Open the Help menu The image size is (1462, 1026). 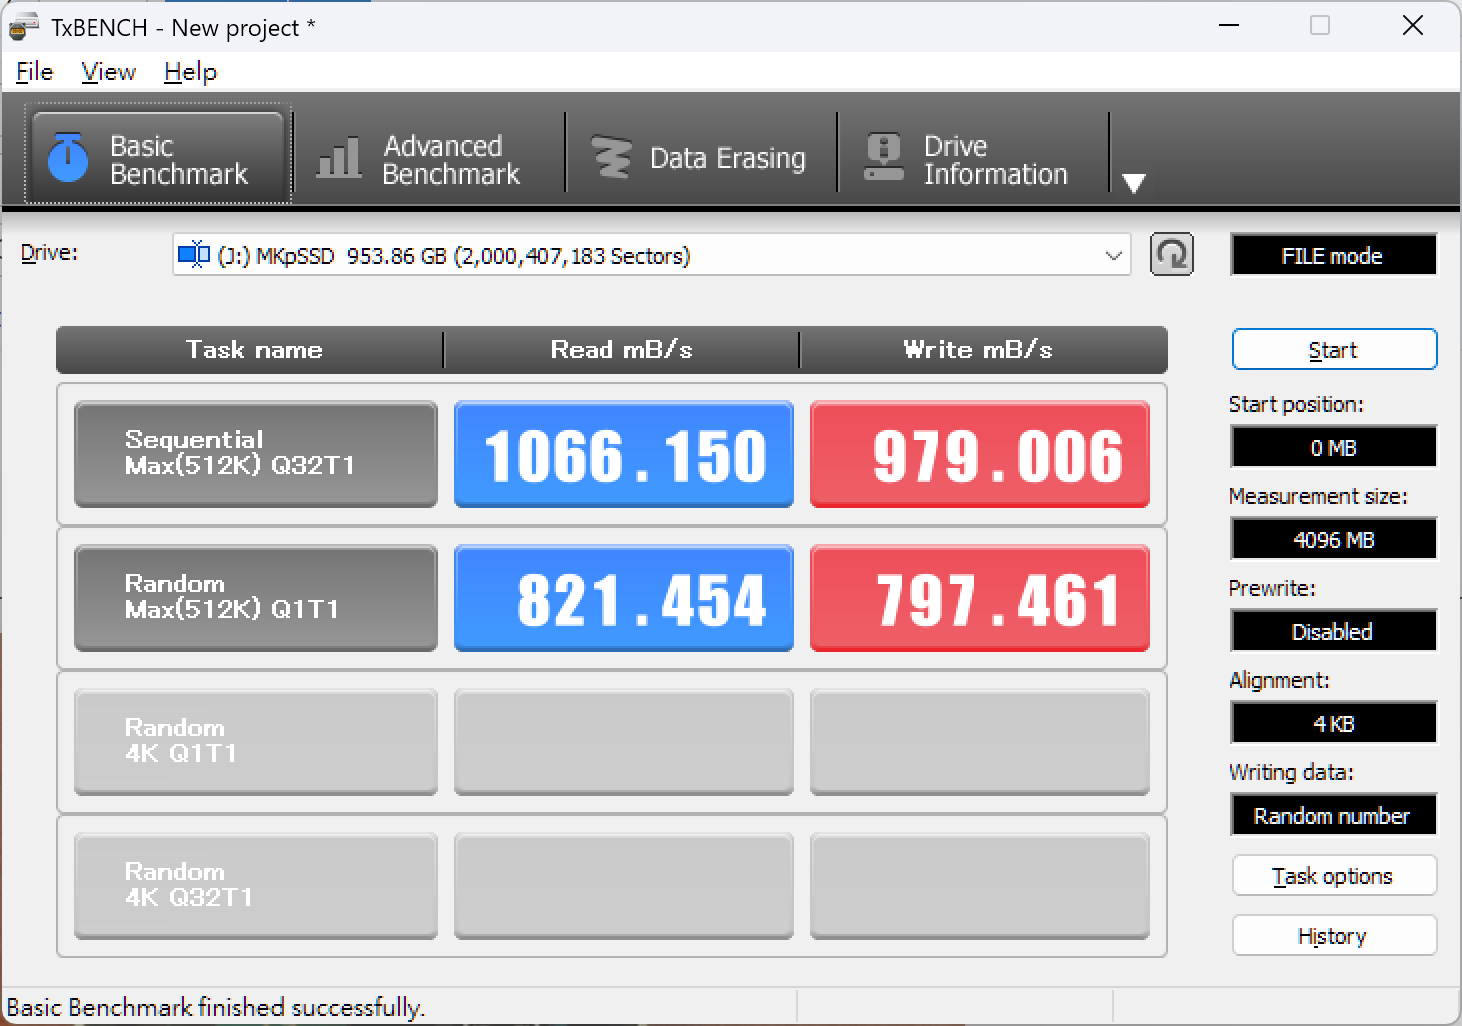190,72
